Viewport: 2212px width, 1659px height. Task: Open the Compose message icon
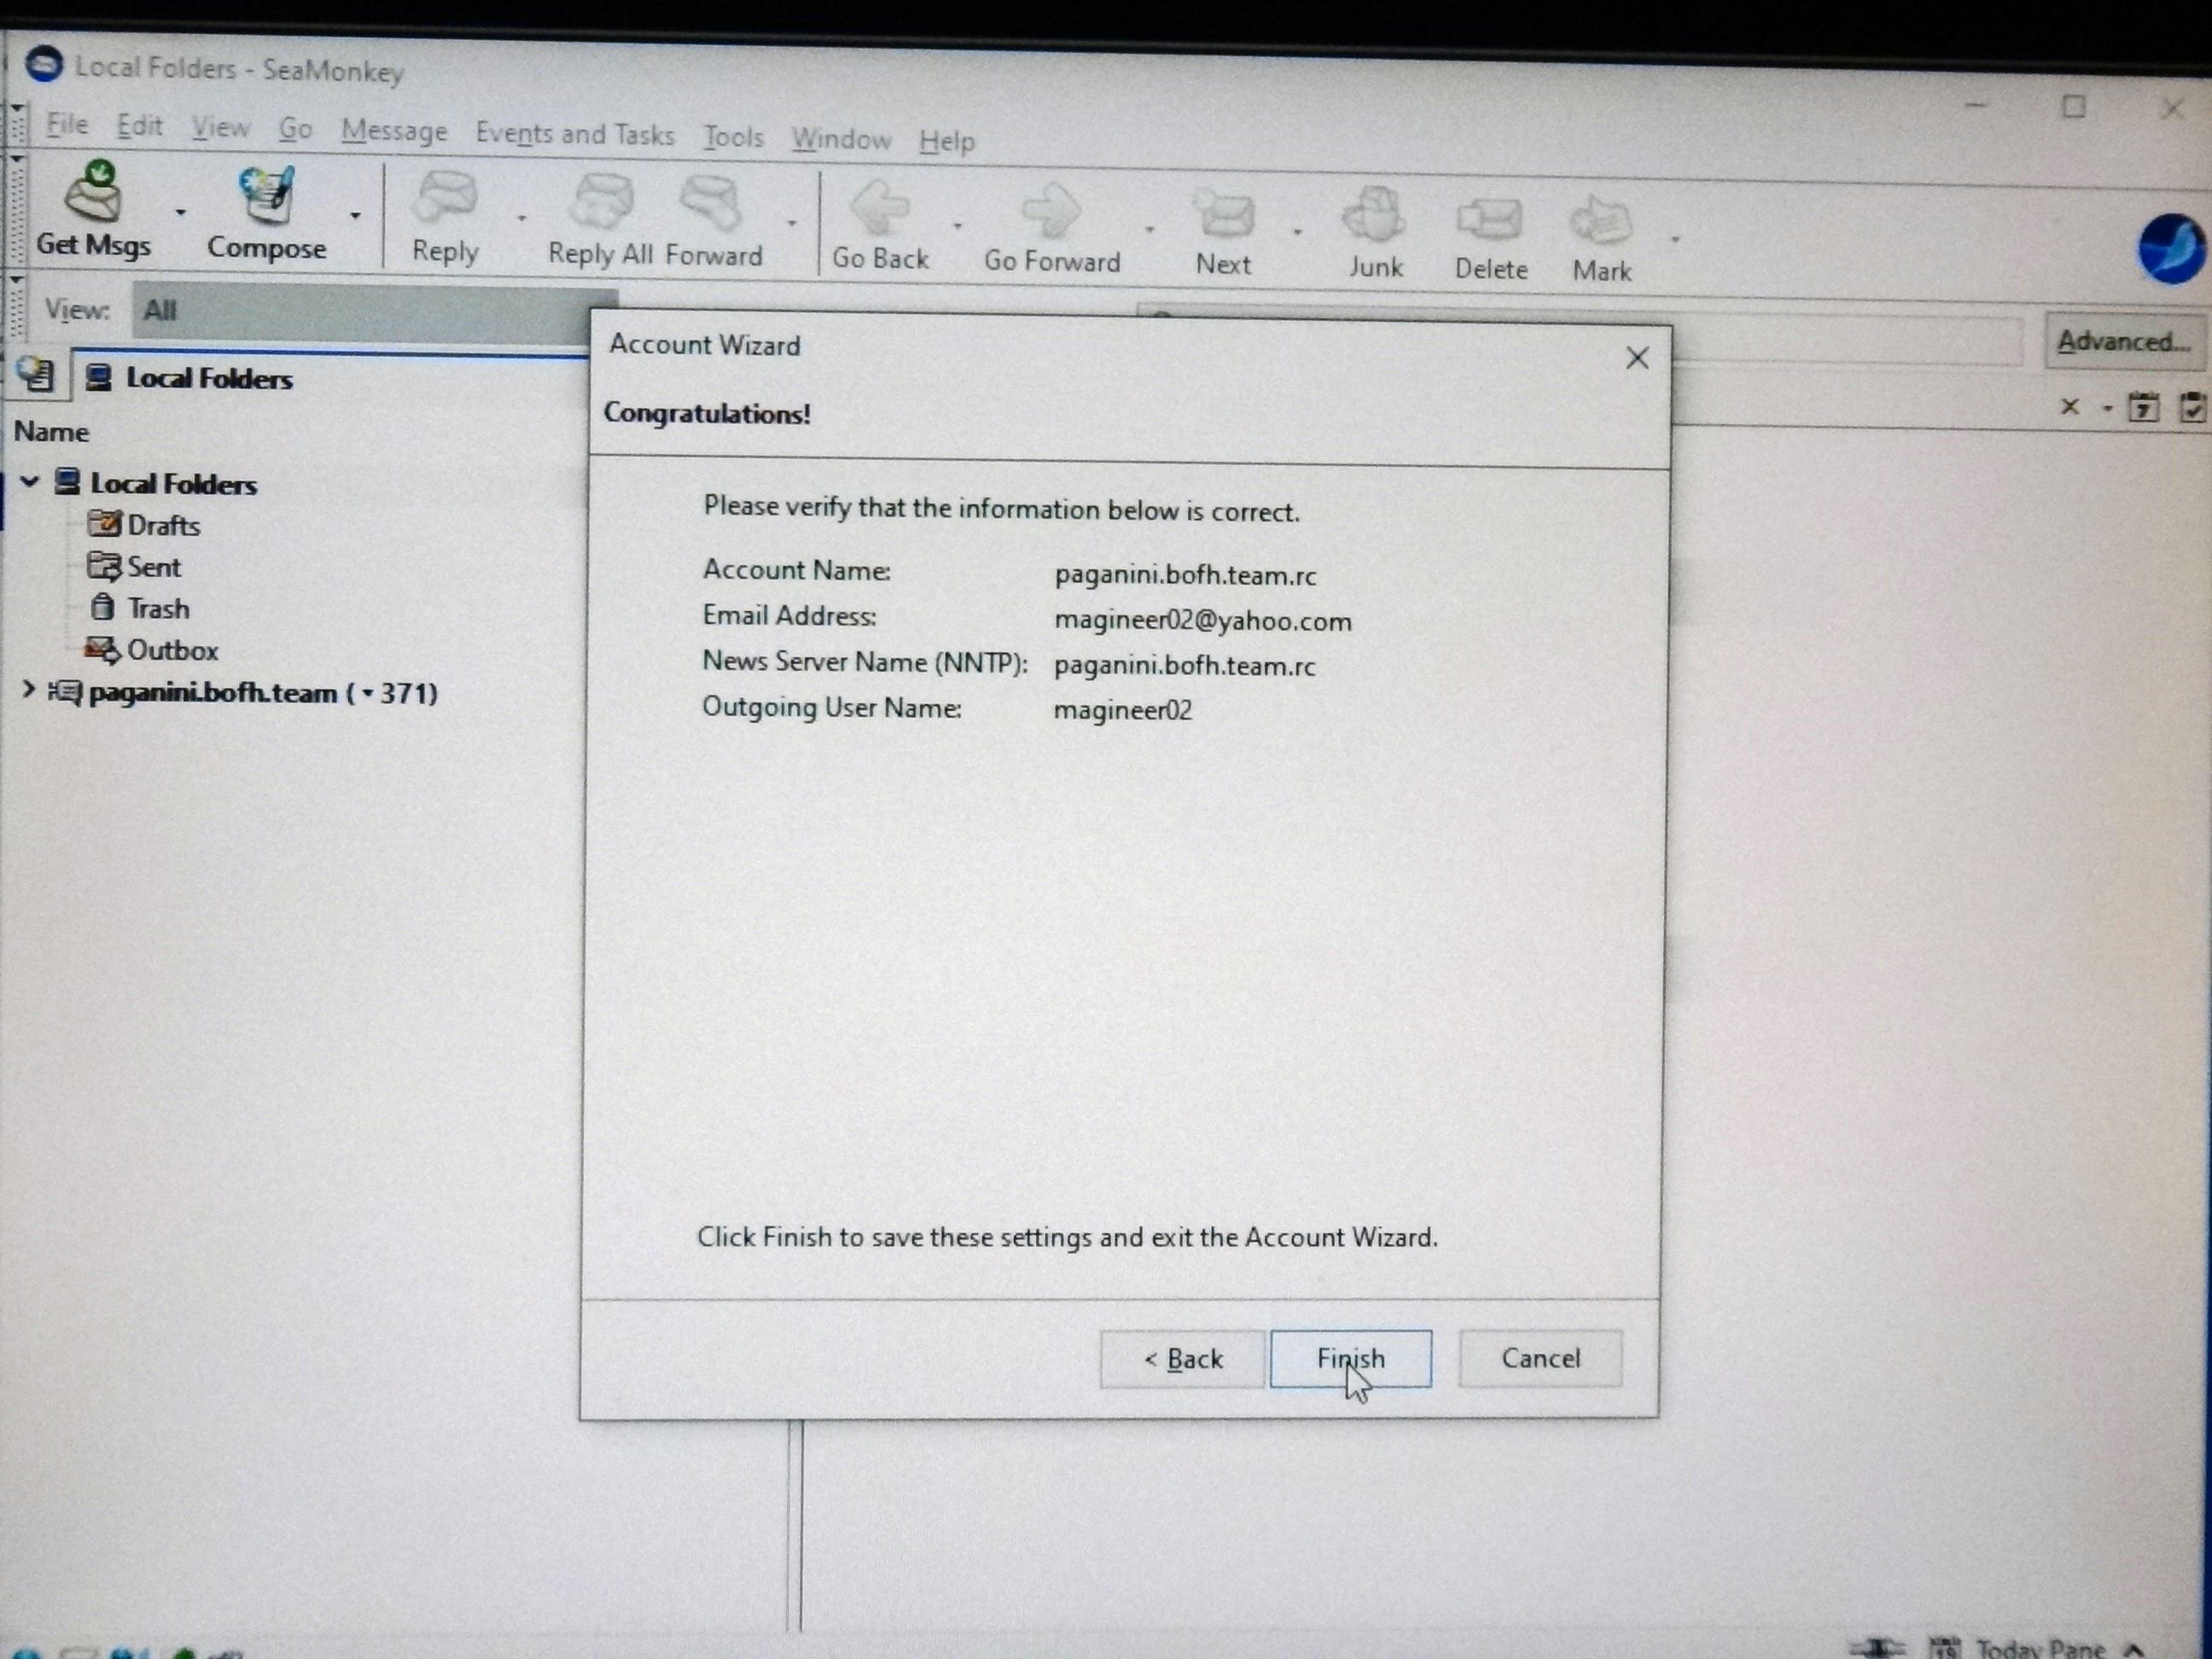pos(266,196)
